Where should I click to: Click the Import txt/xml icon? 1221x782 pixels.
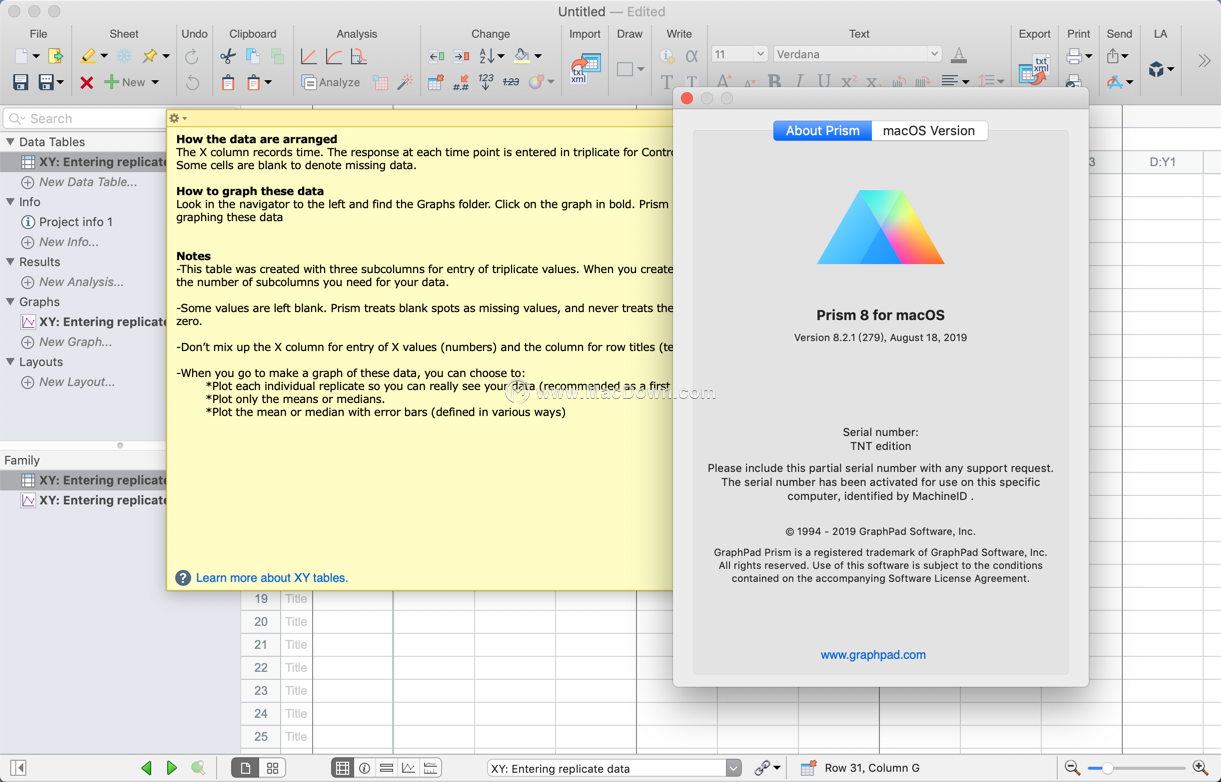[585, 68]
